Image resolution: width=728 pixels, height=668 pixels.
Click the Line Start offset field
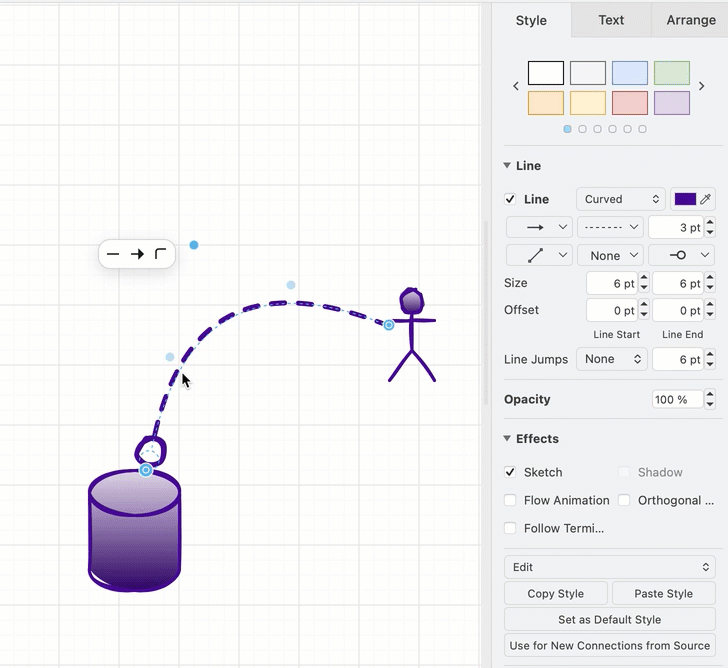612,310
